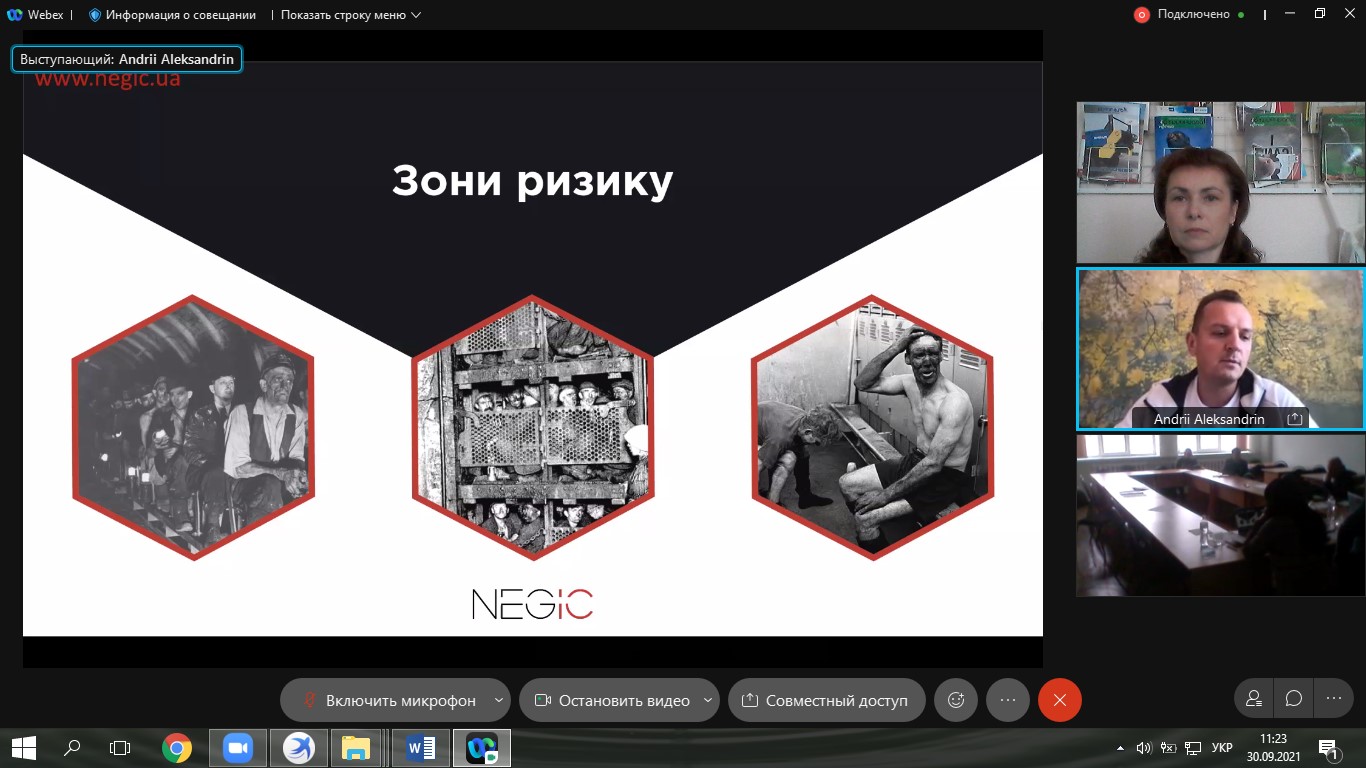Open Zoom from the taskbar

coord(238,748)
